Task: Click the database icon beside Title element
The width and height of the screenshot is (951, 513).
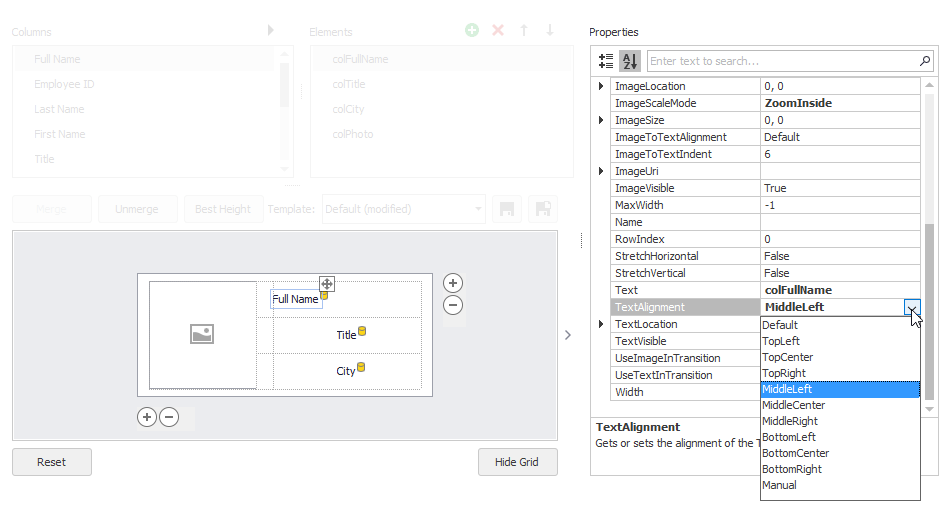Action: tap(362, 331)
